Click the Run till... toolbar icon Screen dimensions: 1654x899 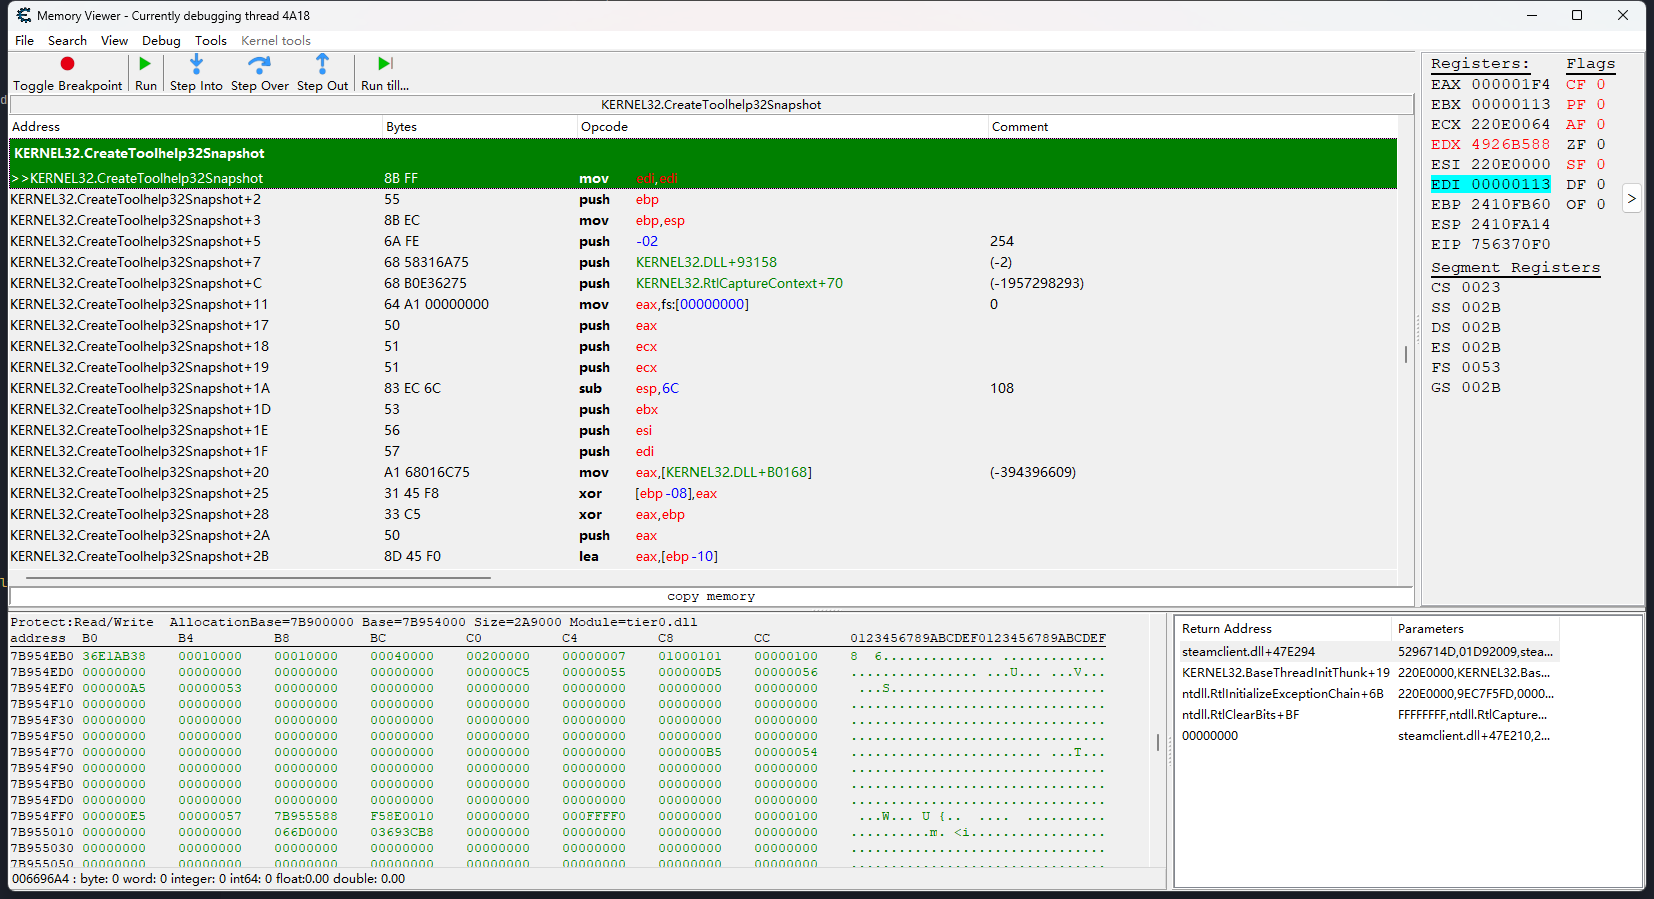pyautogui.click(x=385, y=64)
